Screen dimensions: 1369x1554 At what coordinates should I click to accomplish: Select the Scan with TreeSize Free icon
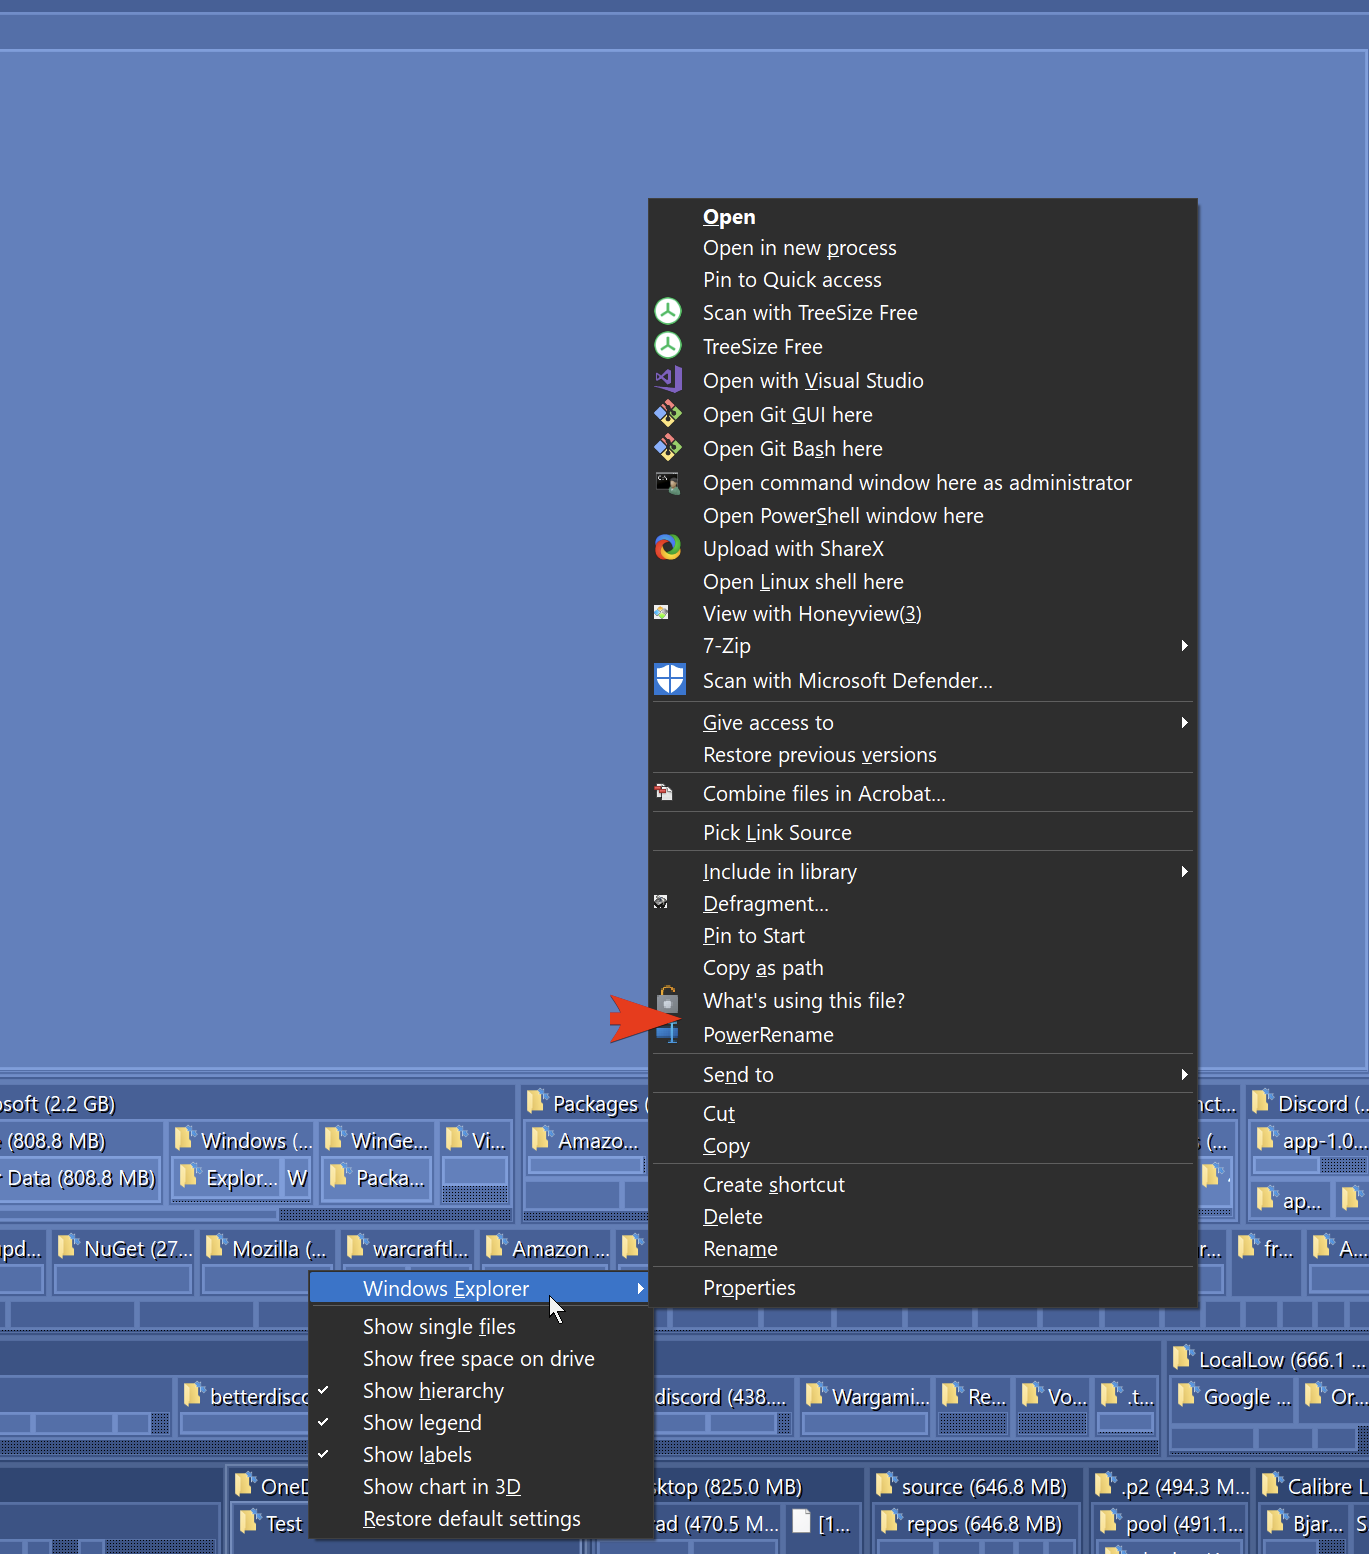point(669,312)
